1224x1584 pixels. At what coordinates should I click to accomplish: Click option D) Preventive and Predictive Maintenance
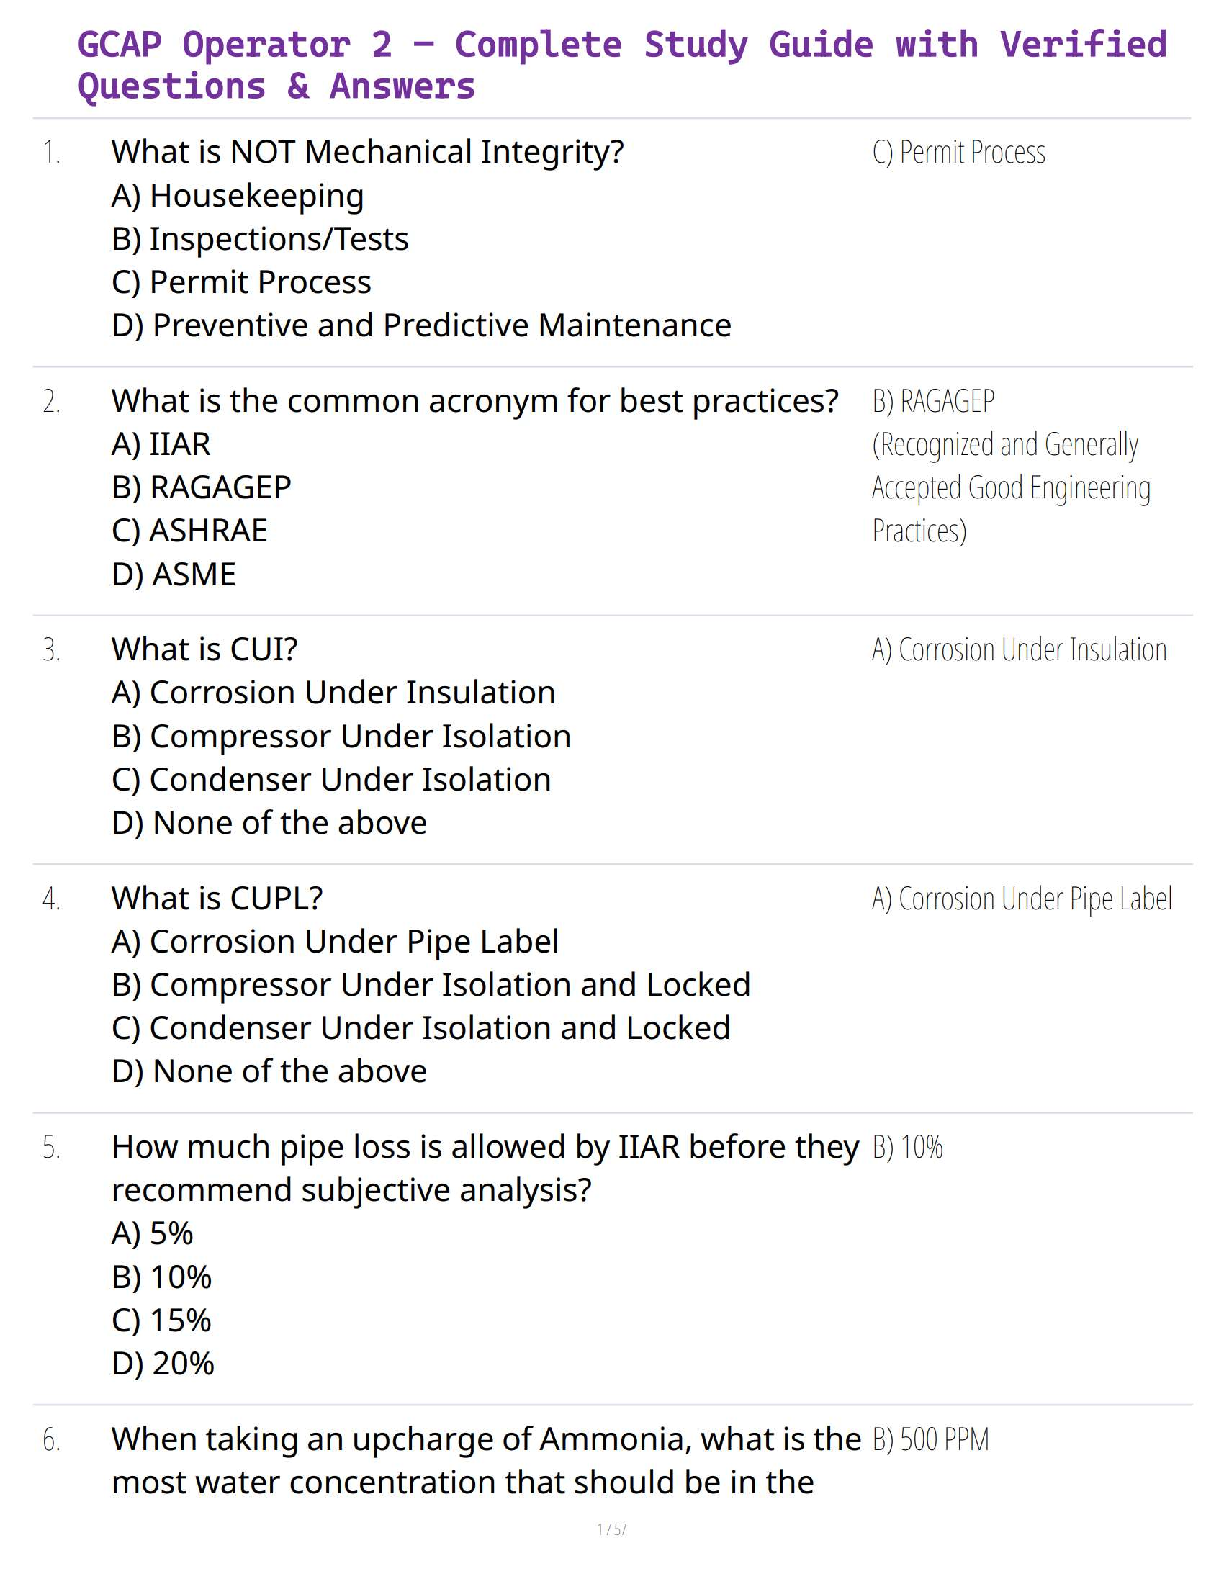coord(421,326)
